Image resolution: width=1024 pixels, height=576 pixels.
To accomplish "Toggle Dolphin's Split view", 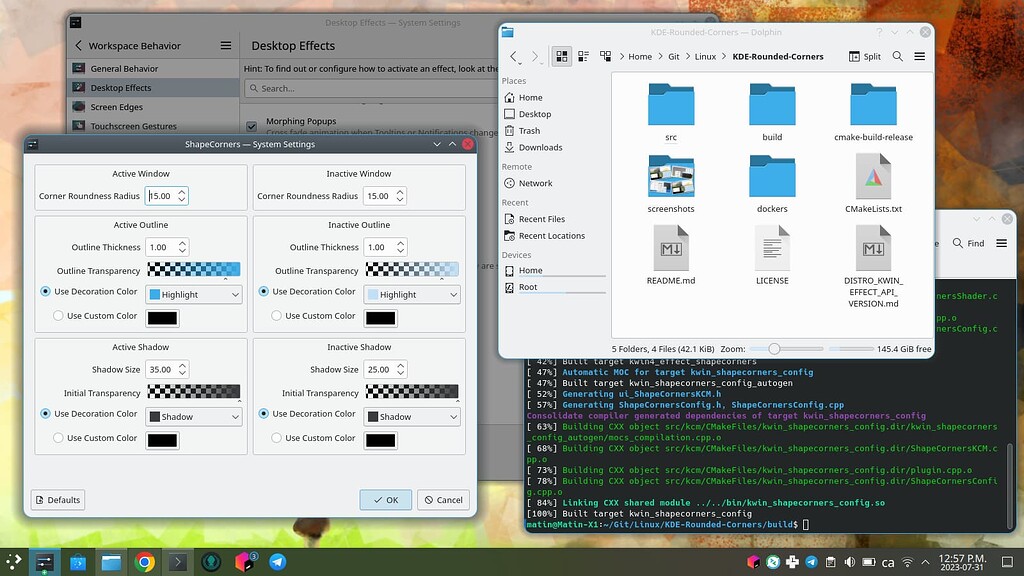I will [x=864, y=56].
